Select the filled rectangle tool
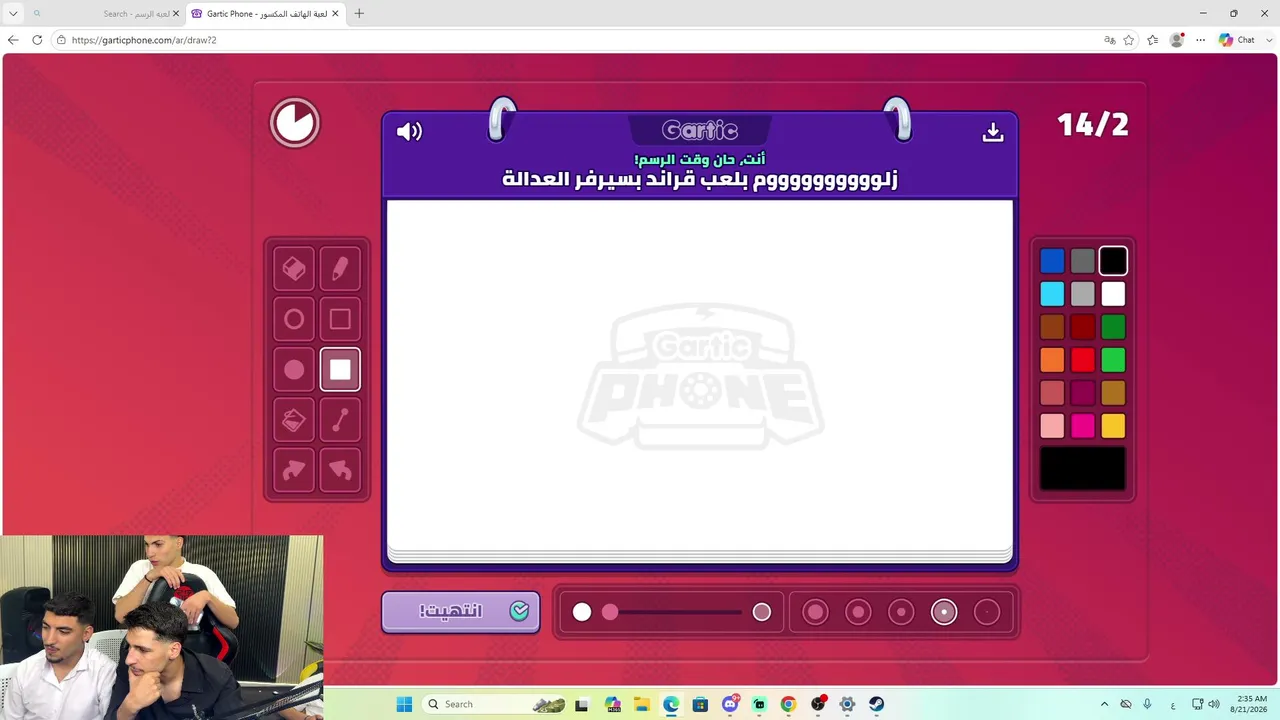Screen dimensions: 1280x720 pyautogui.click(x=340, y=370)
